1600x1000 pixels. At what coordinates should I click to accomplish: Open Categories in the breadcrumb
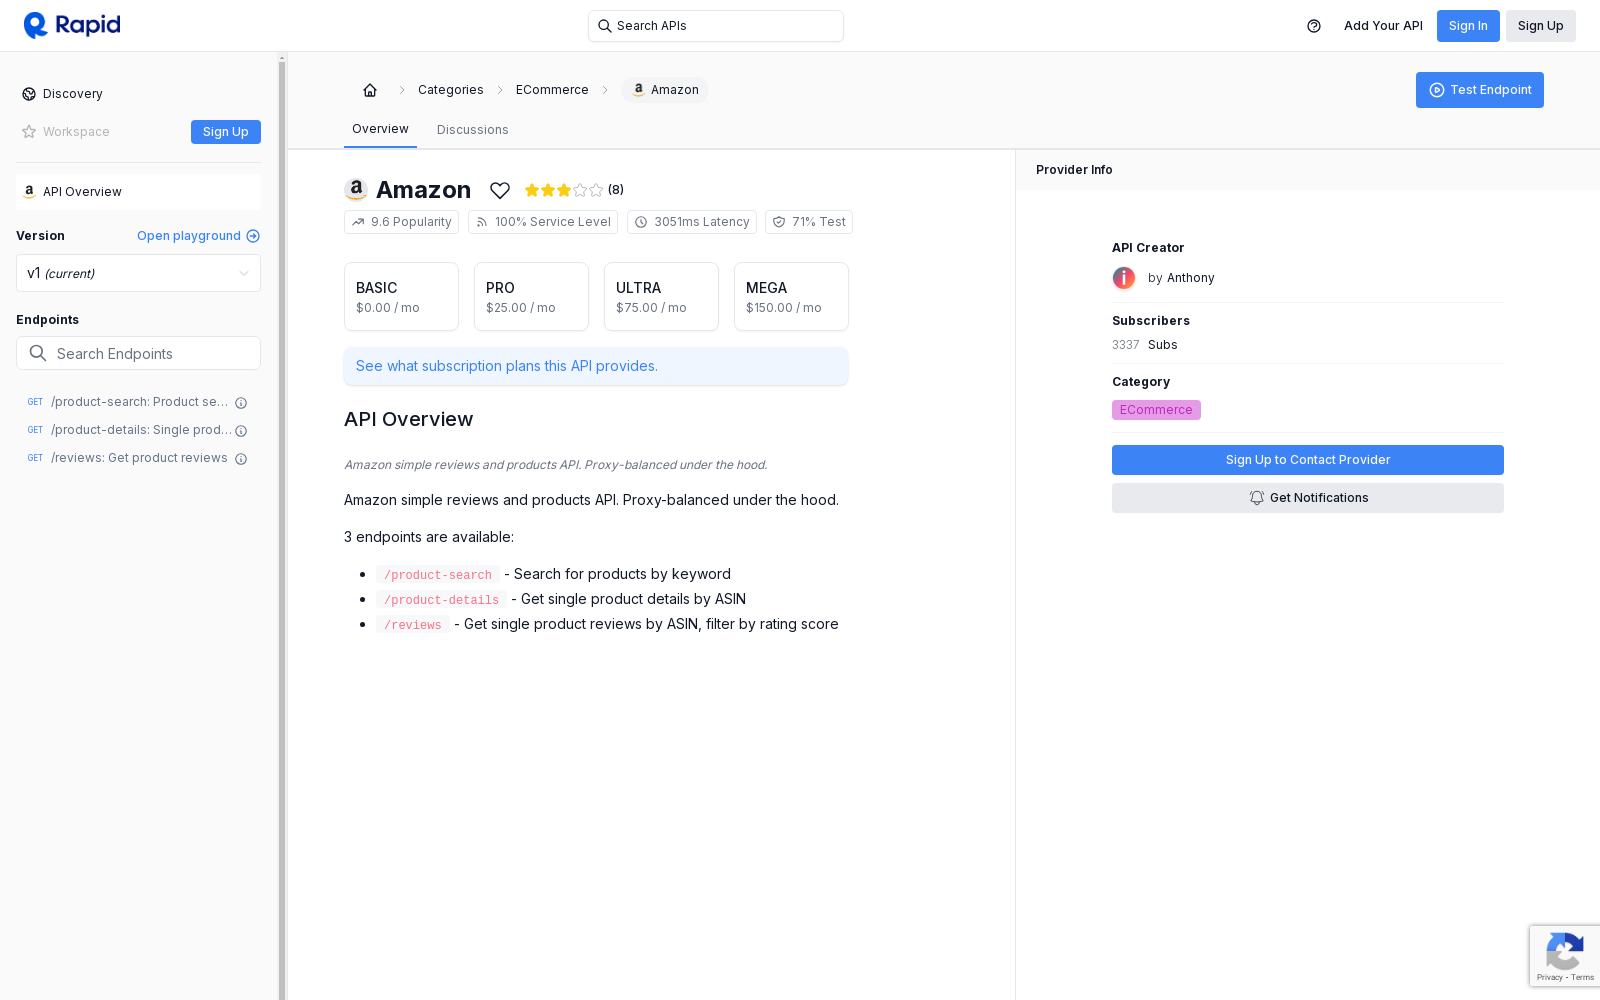point(451,90)
